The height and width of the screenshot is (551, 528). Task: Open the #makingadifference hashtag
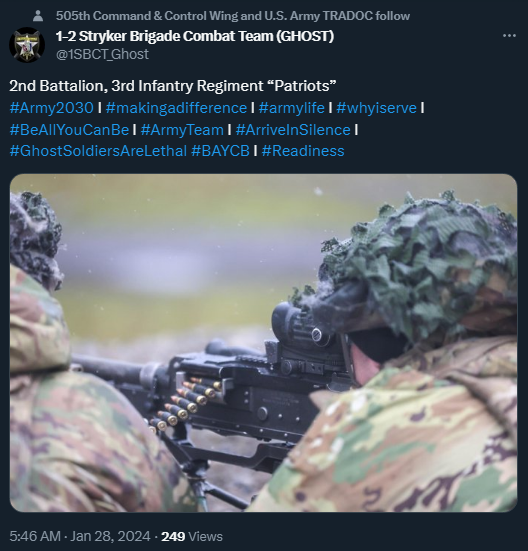(176, 108)
